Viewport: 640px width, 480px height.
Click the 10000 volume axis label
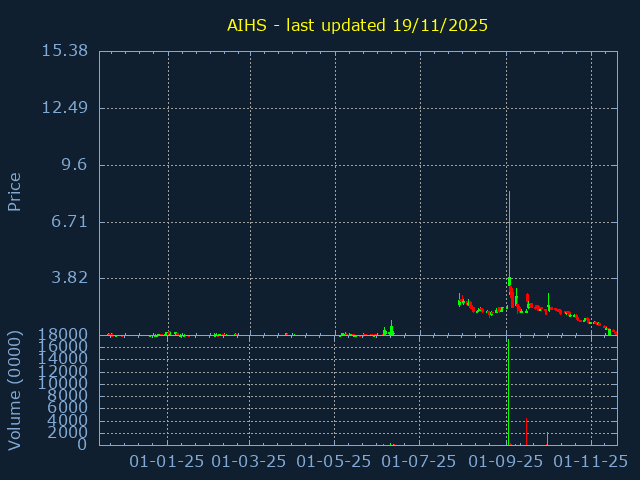(66, 384)
